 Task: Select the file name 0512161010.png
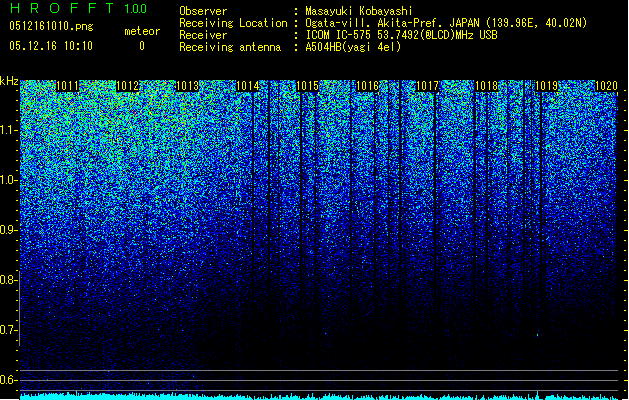[51, 26]
